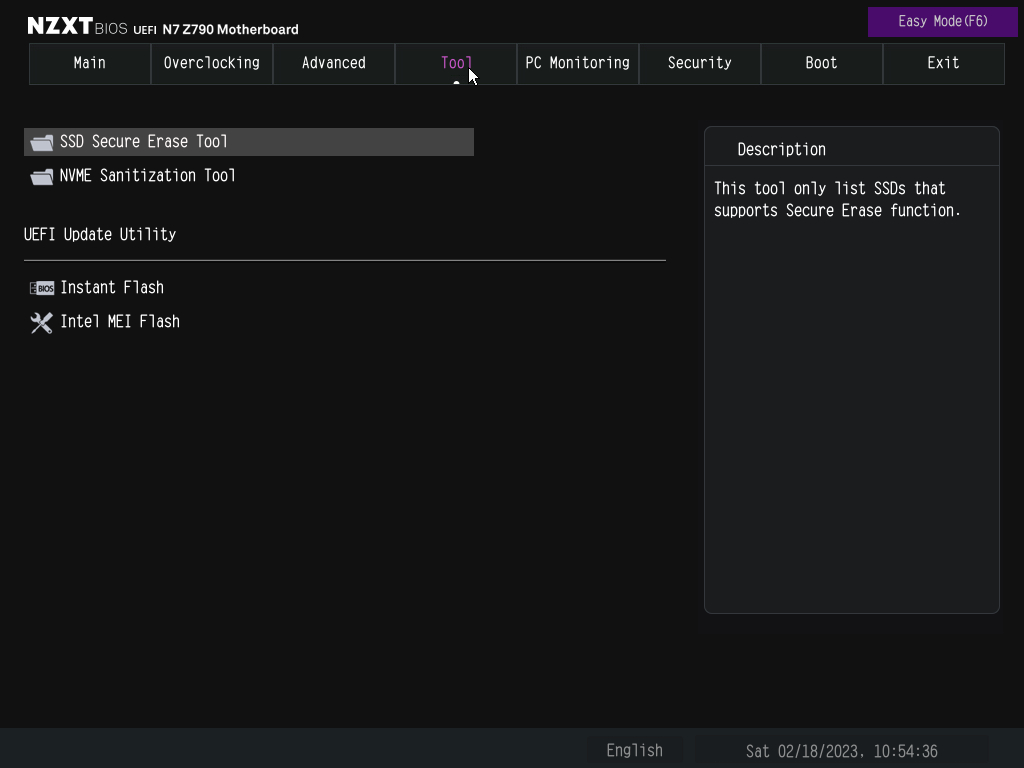Select the Instant Flash BIOS icon

point(41,287)
